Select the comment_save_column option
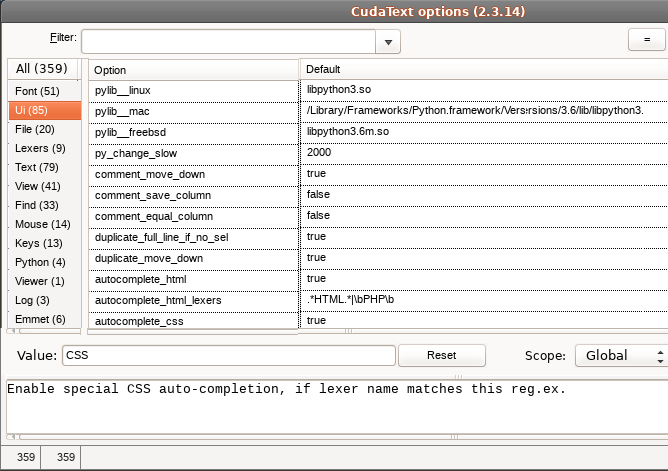The width and height of the screenshot is (668, 471). [x=194, y=195]
